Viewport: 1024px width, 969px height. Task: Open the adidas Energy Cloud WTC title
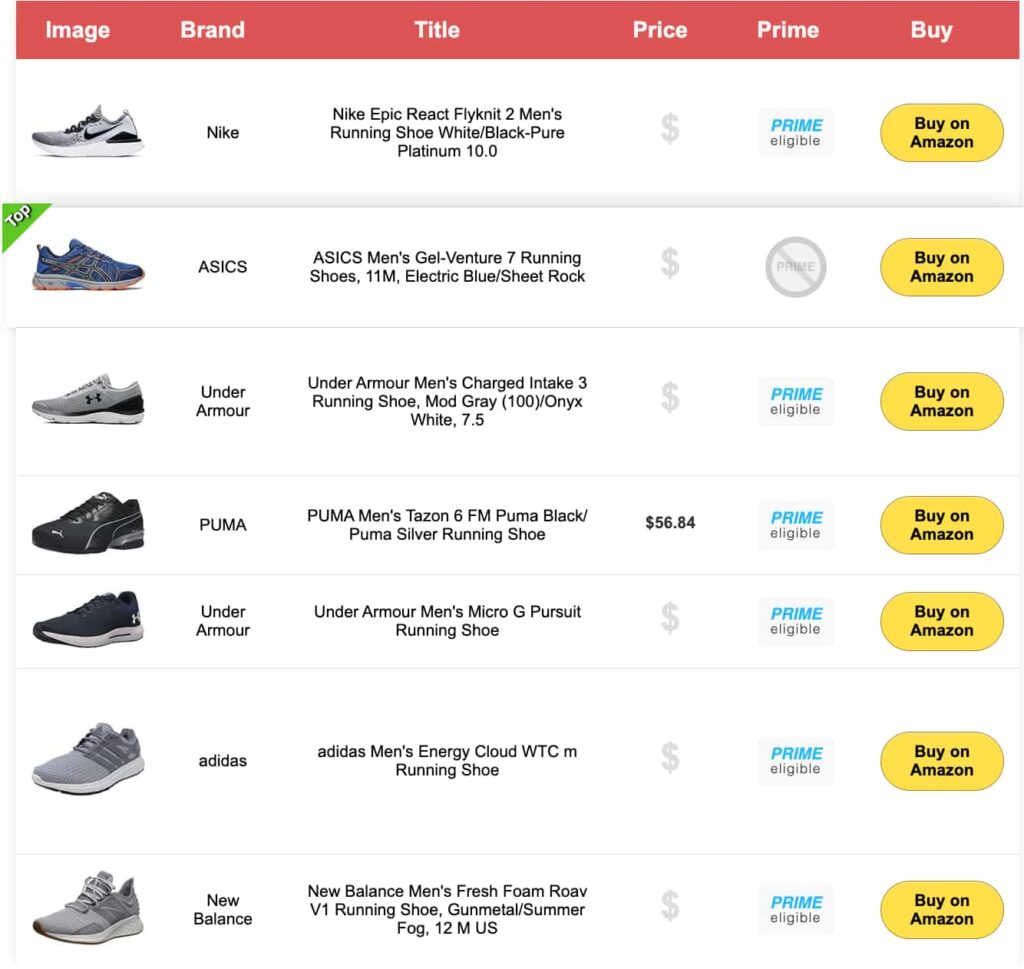[447, 760]
